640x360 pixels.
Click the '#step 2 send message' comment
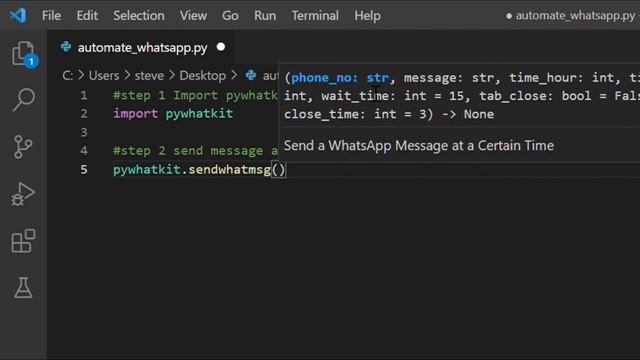click(x=196, y=151)
